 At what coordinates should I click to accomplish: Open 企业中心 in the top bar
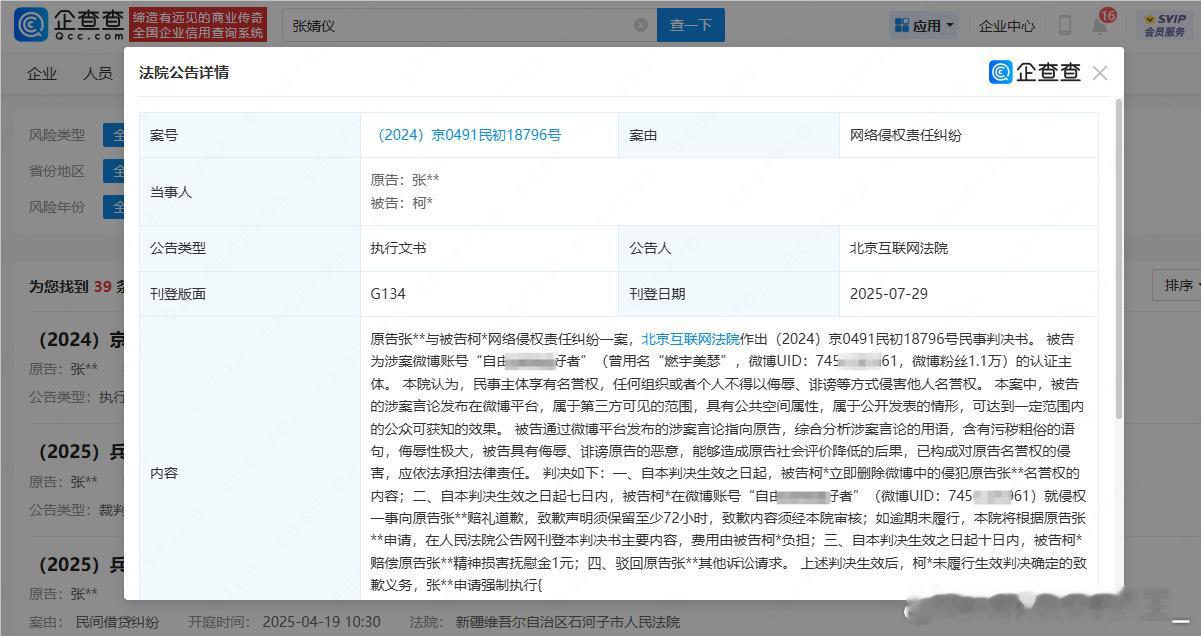(x=1007, y=26)
